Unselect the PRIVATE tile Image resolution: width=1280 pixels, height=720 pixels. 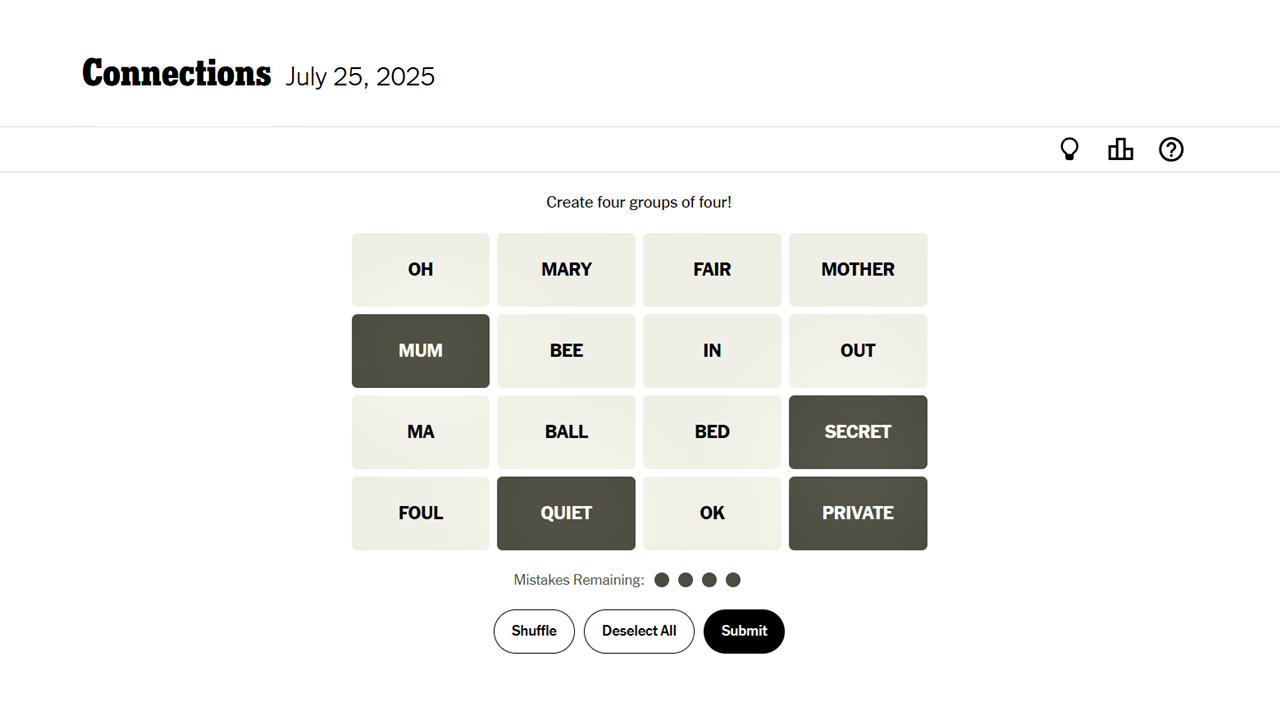coord(857,513)
